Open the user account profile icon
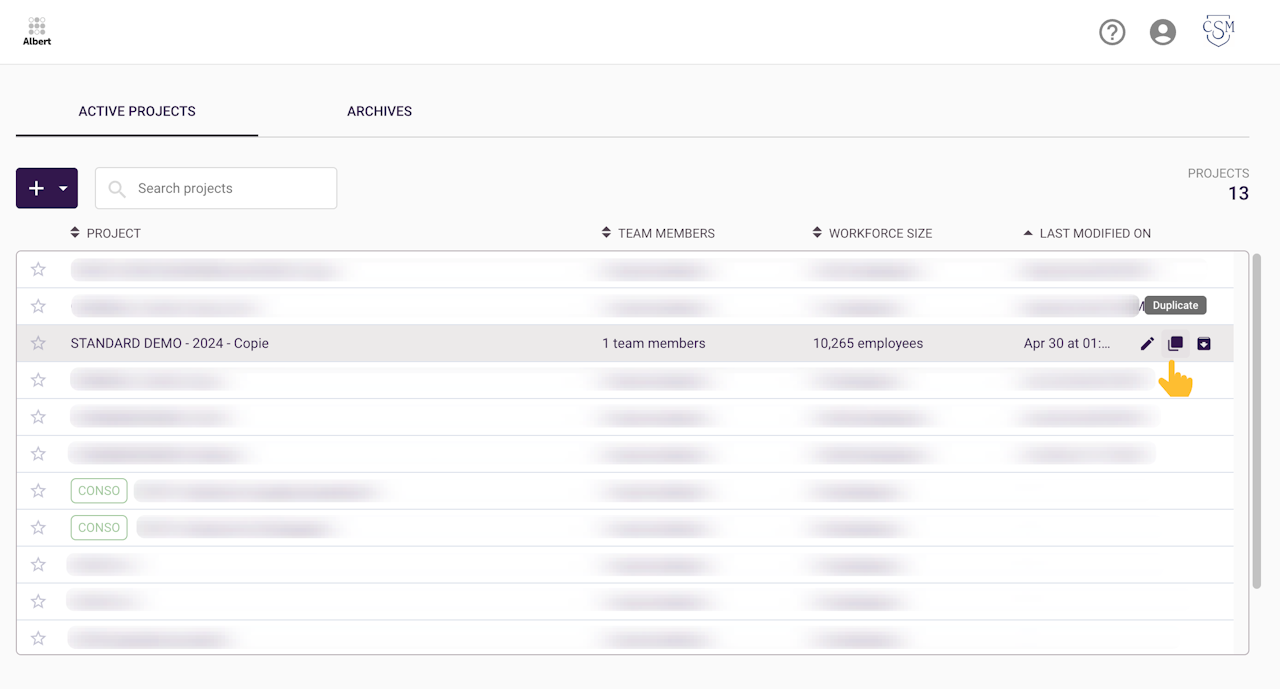 pyautogui.click(x=1163, y=33)
